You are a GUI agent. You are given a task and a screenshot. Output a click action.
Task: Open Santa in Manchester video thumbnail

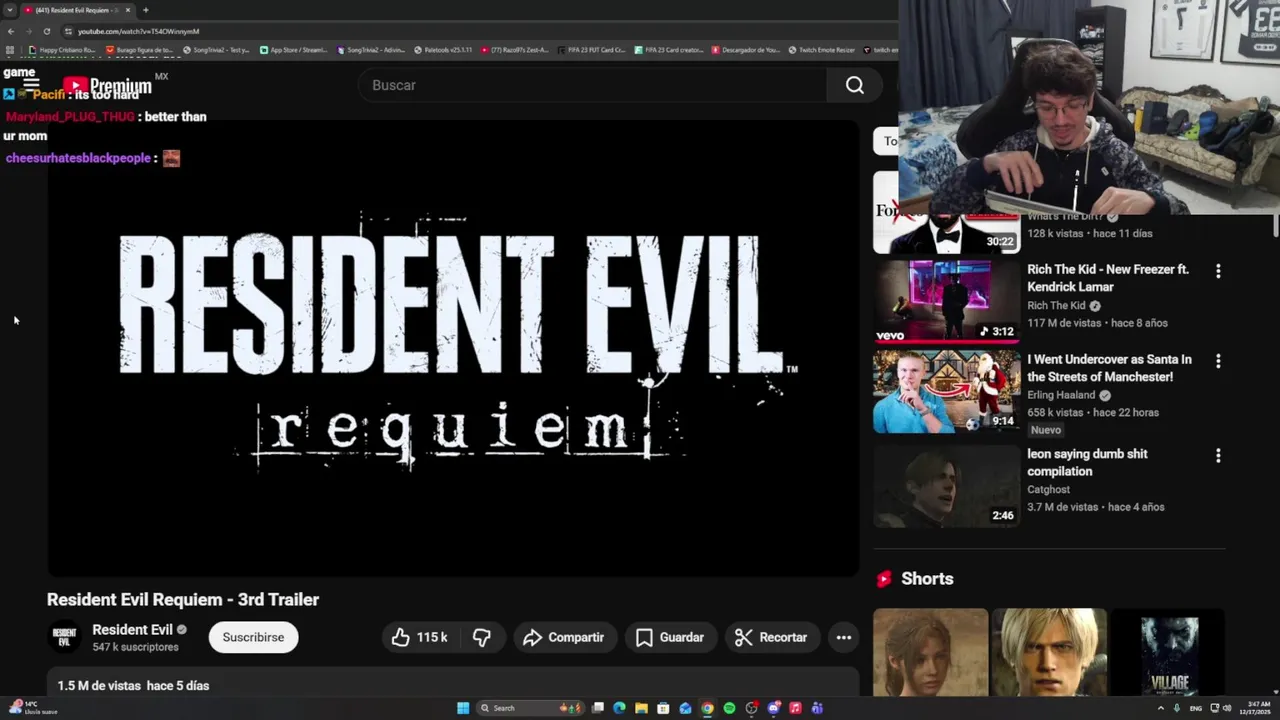[946, 391]
